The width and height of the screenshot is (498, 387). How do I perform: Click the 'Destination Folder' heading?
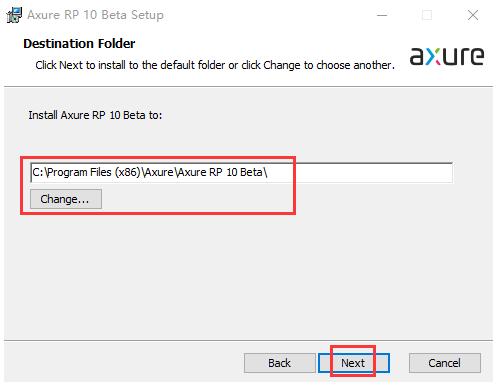[x=79, y=44]
